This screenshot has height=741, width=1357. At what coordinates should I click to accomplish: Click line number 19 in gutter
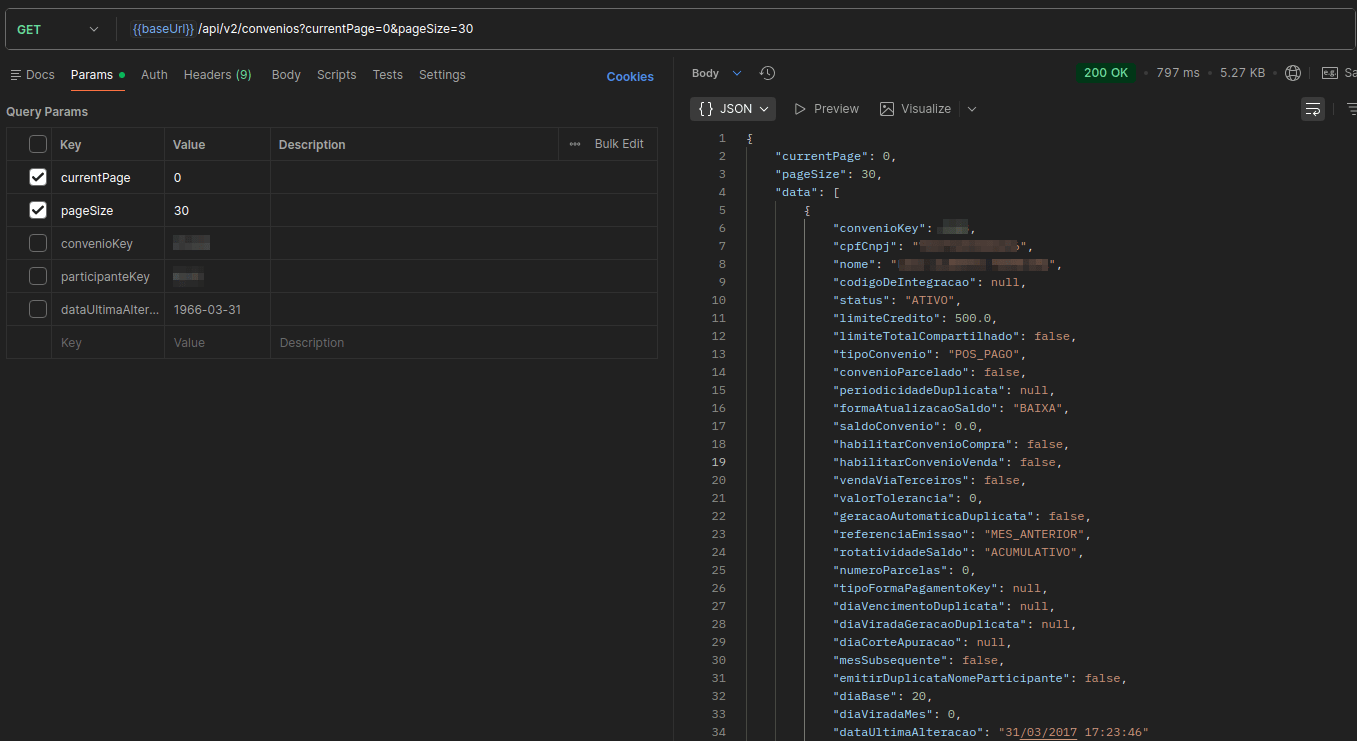[718, 462]
